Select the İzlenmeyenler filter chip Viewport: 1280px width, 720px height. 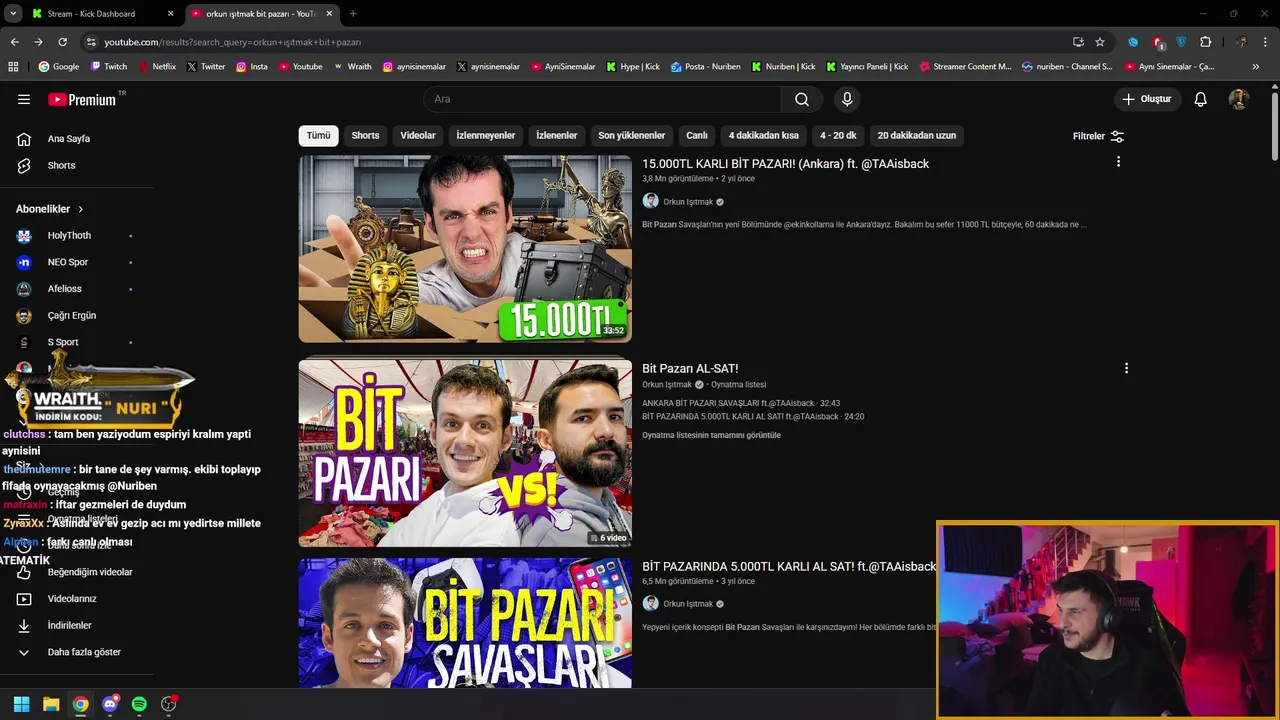click(486, 135)
